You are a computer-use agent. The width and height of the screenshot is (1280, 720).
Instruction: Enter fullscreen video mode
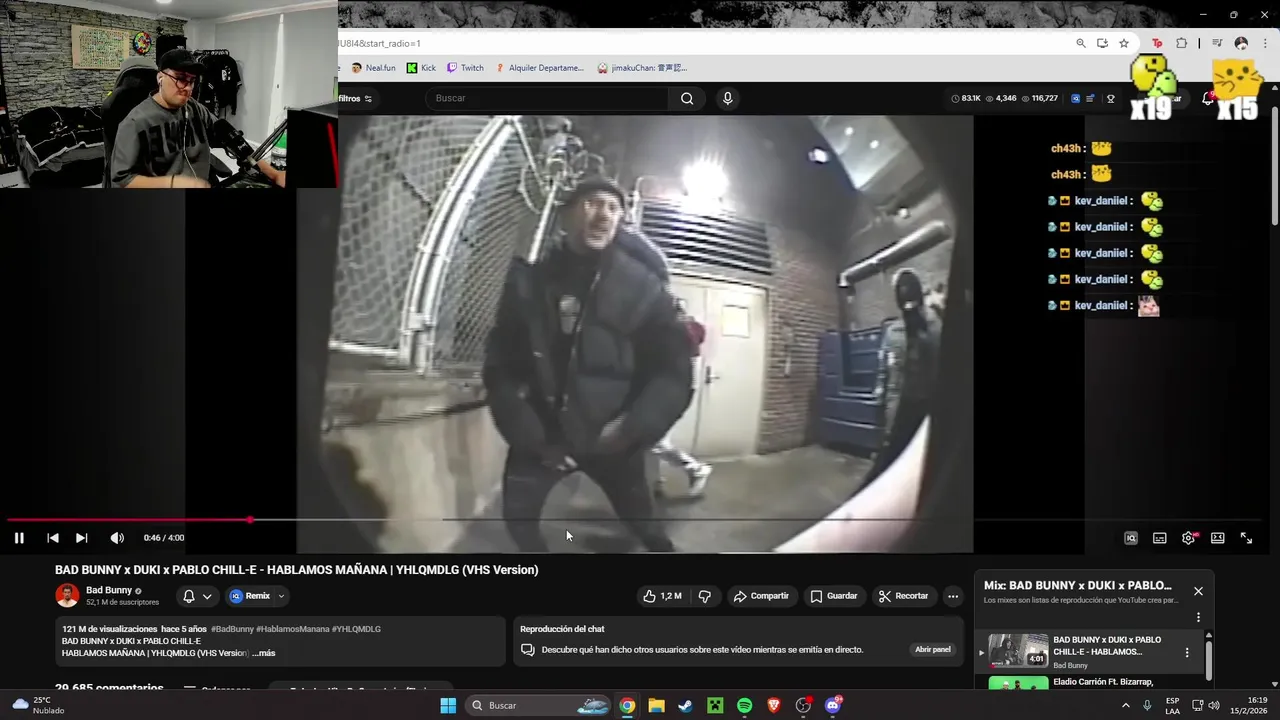(x=1246, y=538)
